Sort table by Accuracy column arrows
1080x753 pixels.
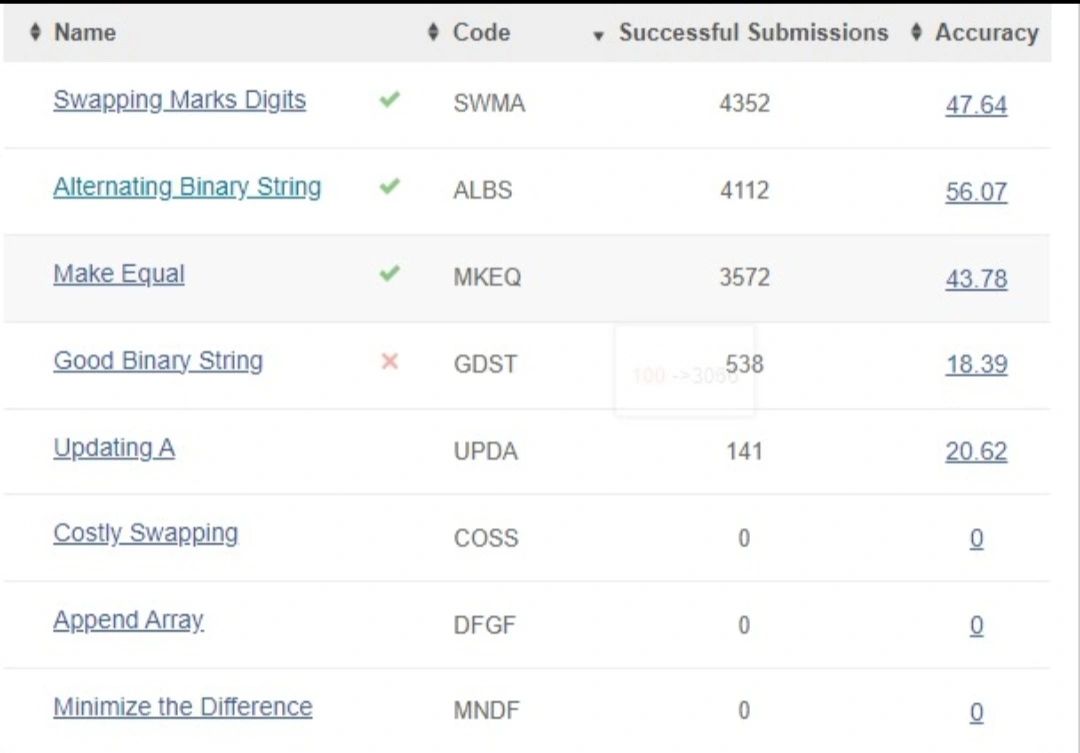[916, 33]
